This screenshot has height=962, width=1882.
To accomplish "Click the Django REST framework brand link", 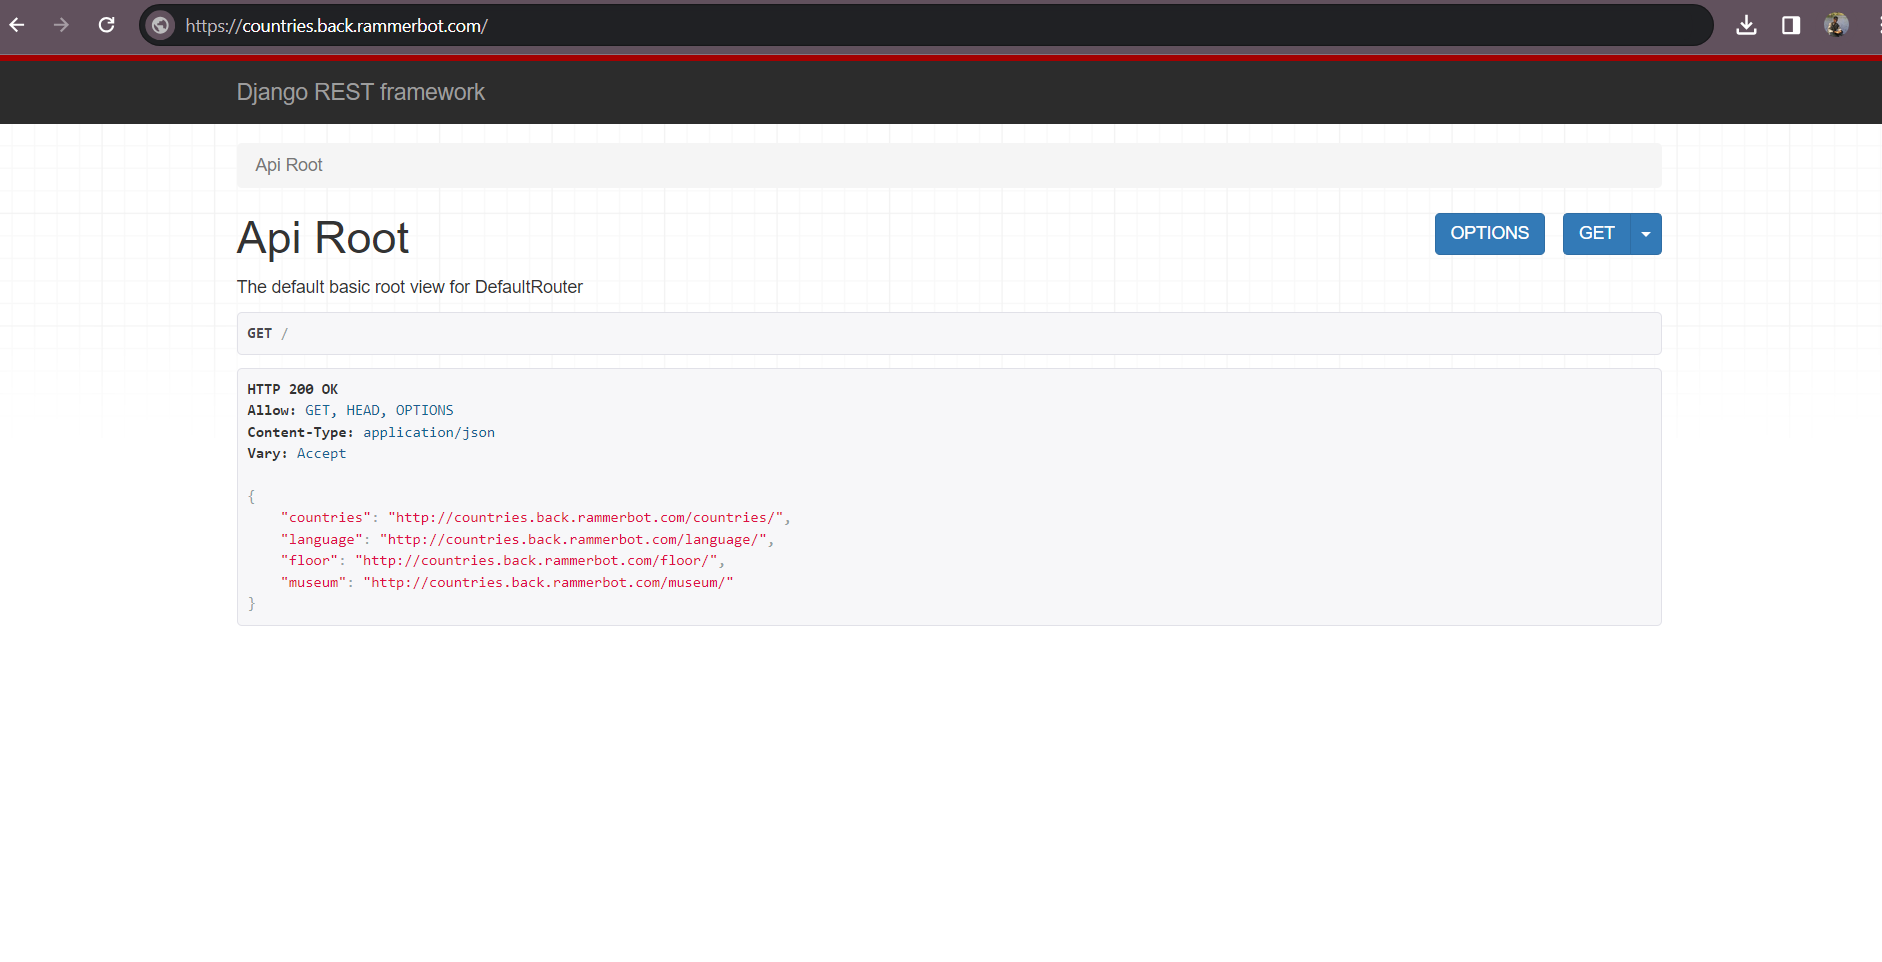I will (x=360, y=92).
